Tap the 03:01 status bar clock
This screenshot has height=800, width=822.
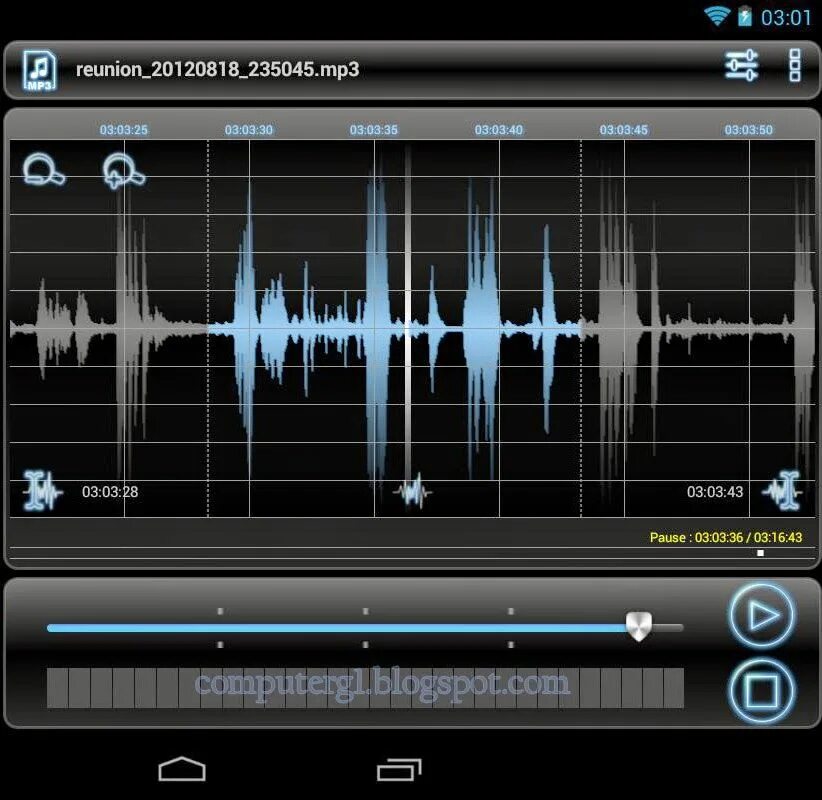click(786, 18)
